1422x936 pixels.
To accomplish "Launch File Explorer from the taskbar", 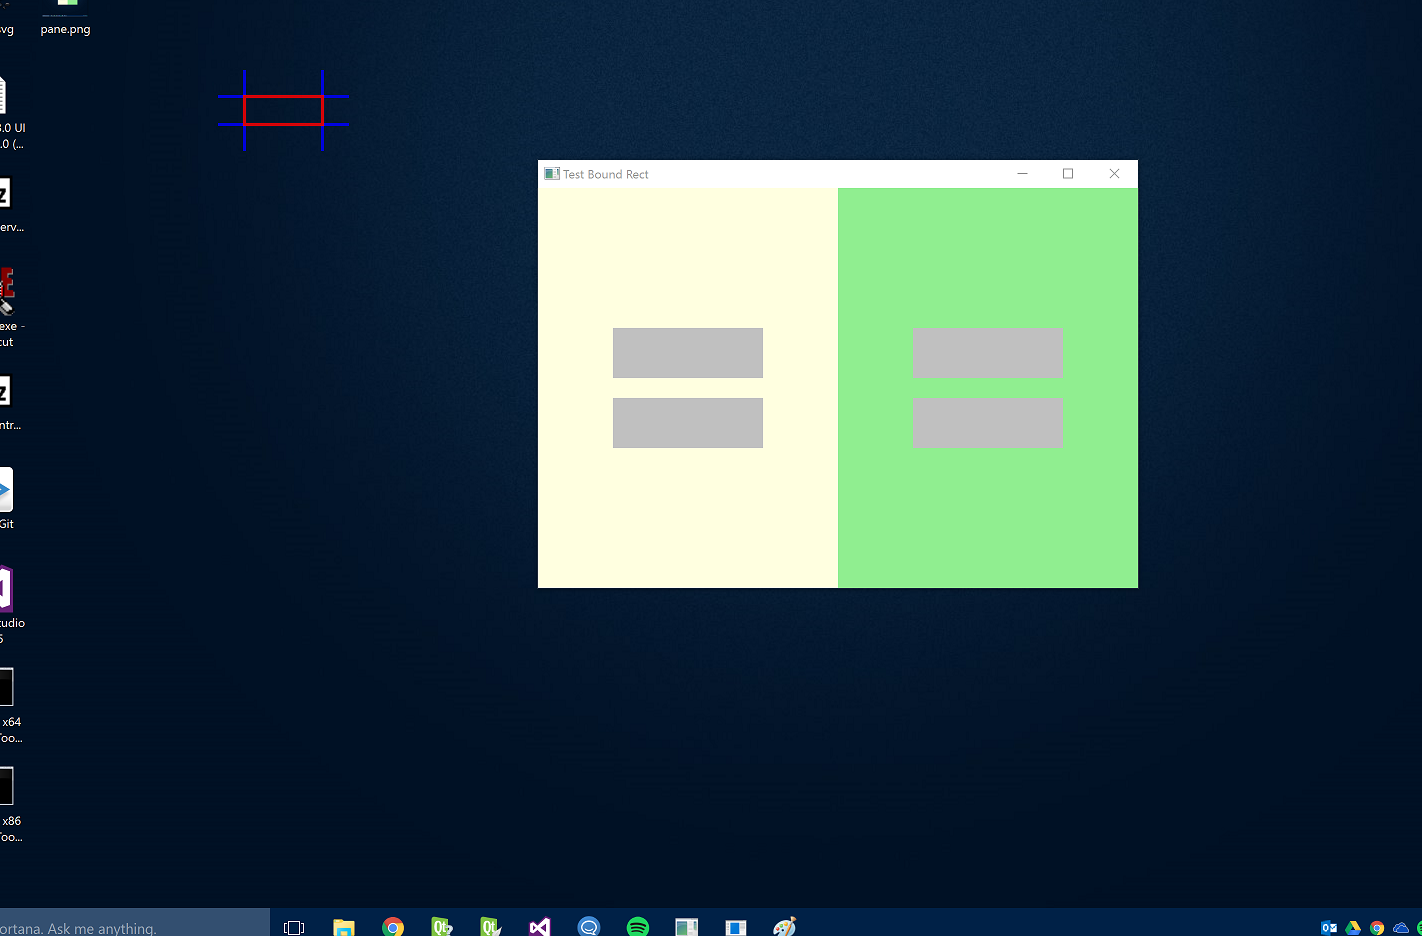I will click(x=343, y=927).
